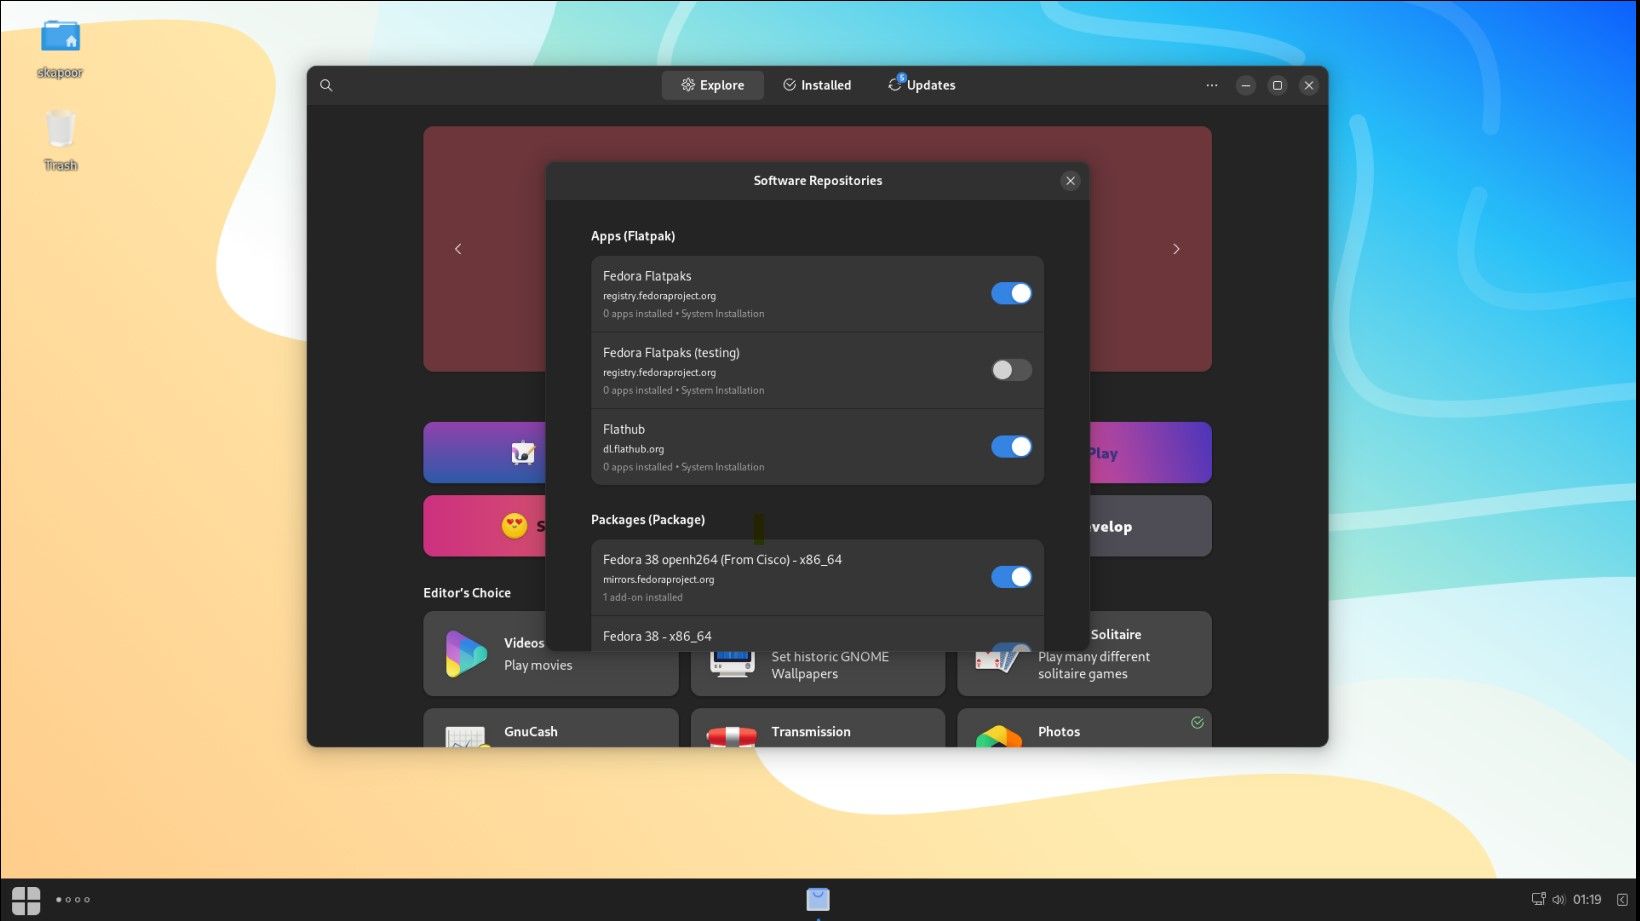Click the volume icon in system tray
Screen dimensions: 1640x921
pos(1558,899)
